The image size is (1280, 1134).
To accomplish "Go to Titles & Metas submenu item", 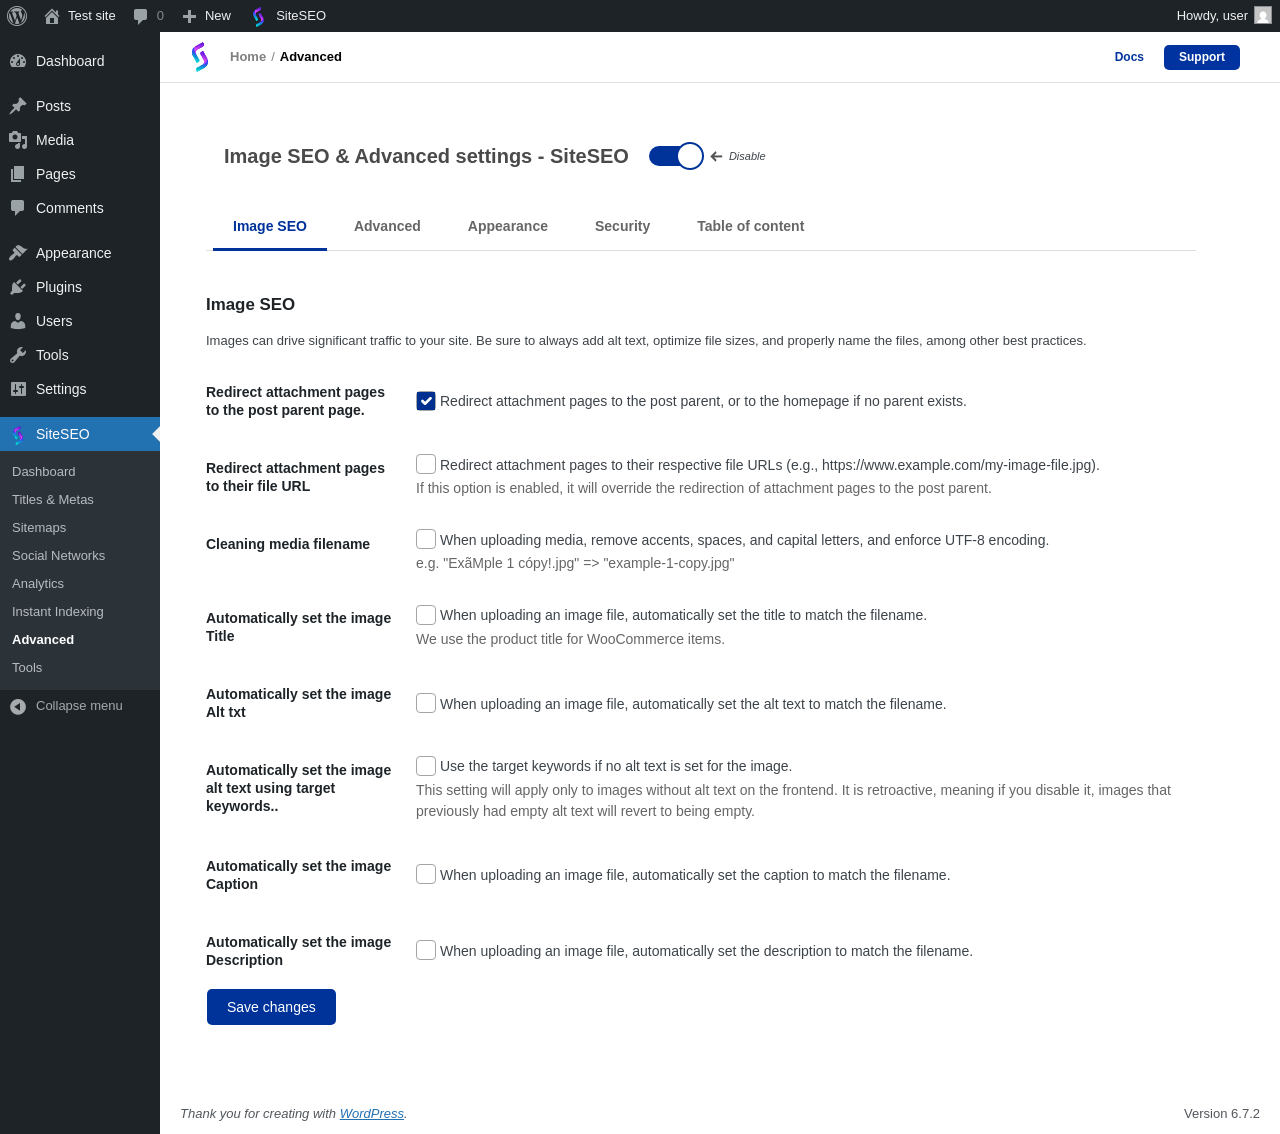I will (x=53, y=500).
